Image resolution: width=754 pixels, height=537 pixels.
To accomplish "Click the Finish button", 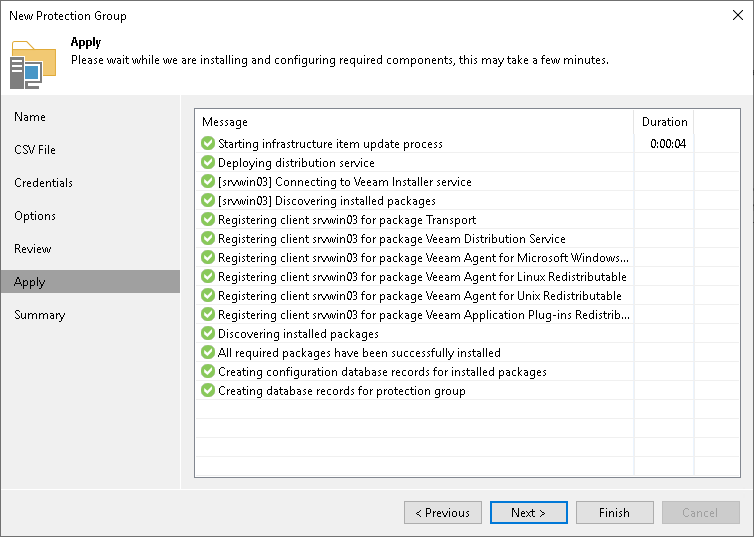I will pyautogui.click(x=615, y=512).
